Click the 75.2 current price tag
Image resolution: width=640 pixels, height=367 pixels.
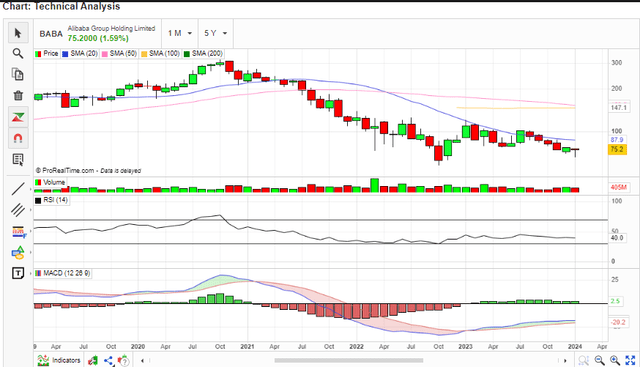[617, 149]
